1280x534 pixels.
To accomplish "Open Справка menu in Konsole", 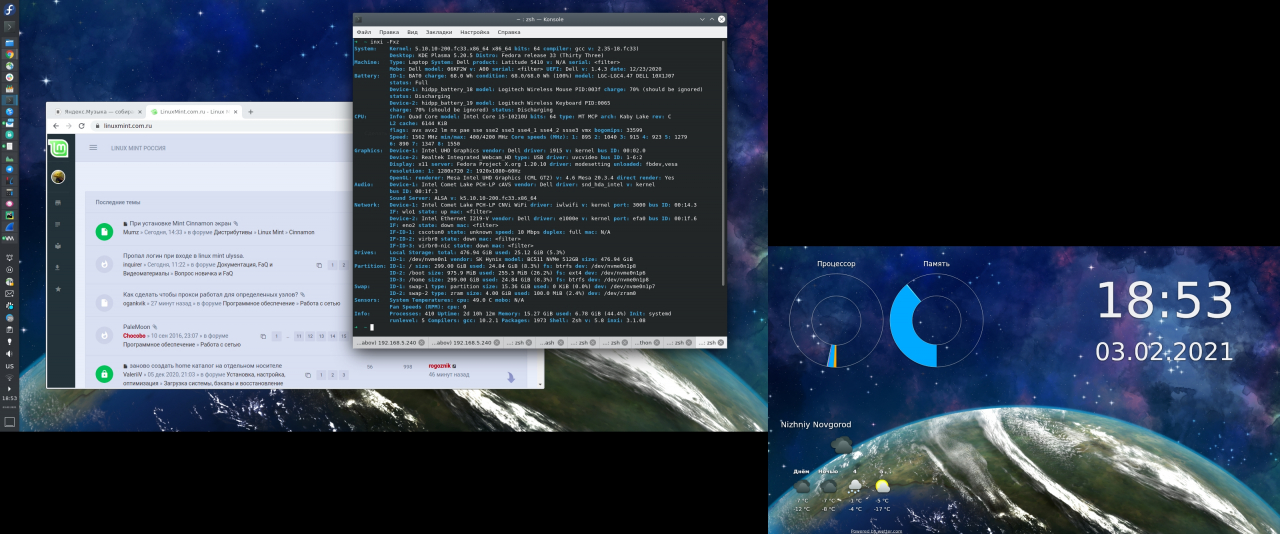I will click(x=509, y=32).
